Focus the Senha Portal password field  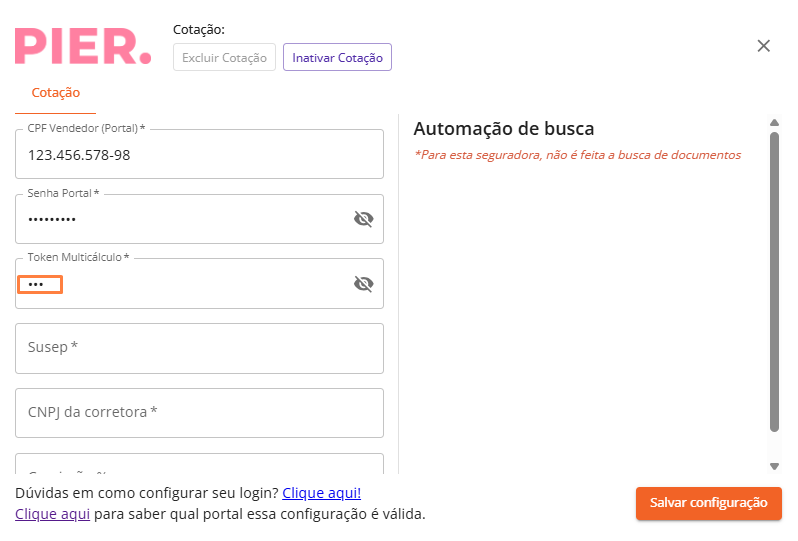pyautogui.click(x=180, y=219)
